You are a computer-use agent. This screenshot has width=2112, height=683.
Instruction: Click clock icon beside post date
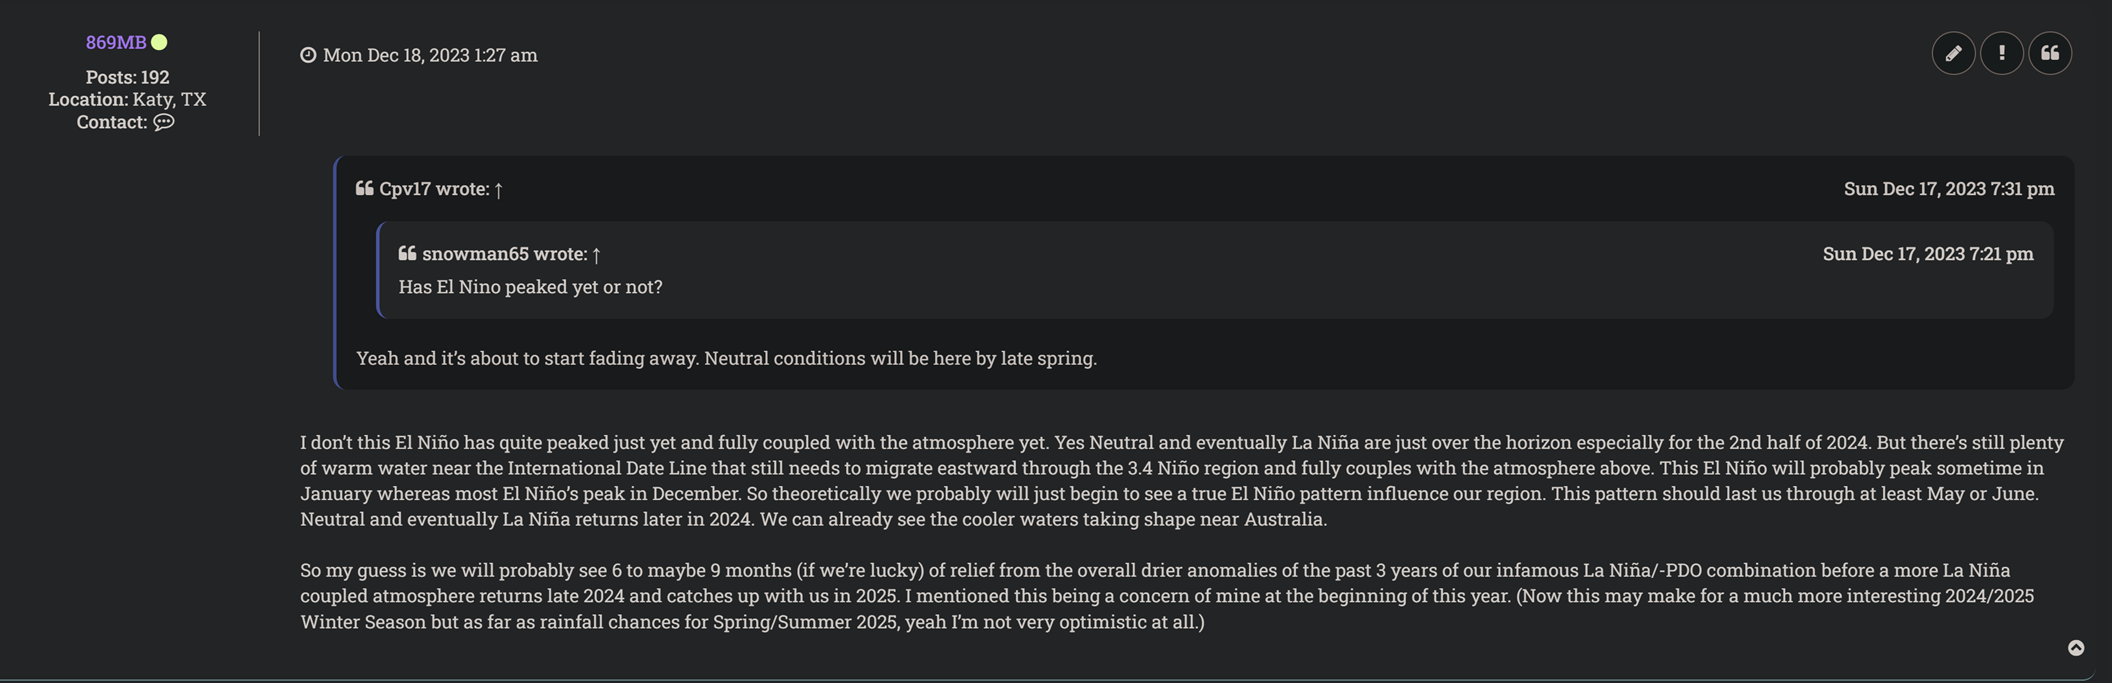pos(308,55)
